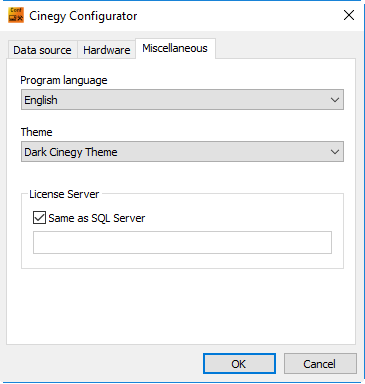This screenshot has width=365, height=384.
Task: Close the Cinegy Configurator window
Action: point(349,15)
